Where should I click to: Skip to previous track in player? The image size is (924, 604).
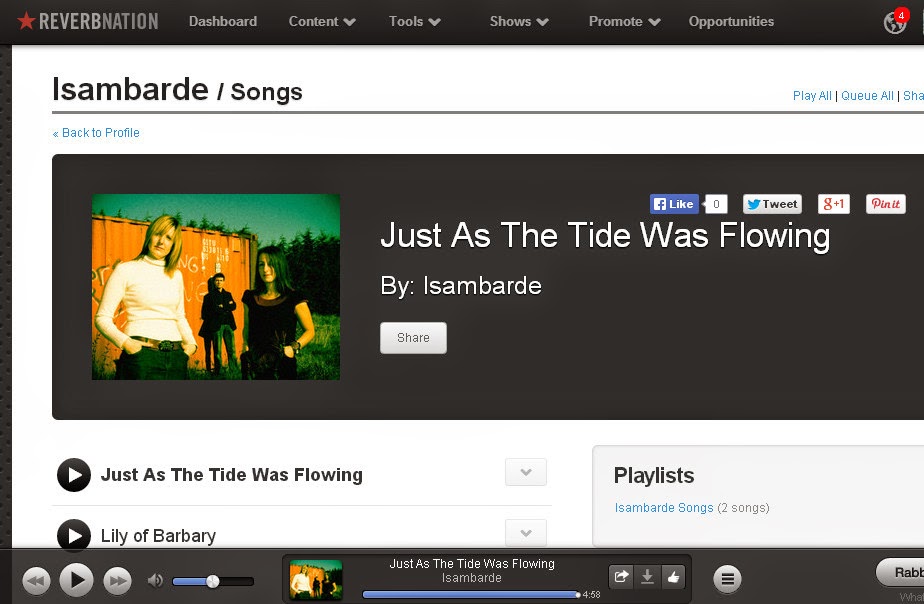pos(36,581)
